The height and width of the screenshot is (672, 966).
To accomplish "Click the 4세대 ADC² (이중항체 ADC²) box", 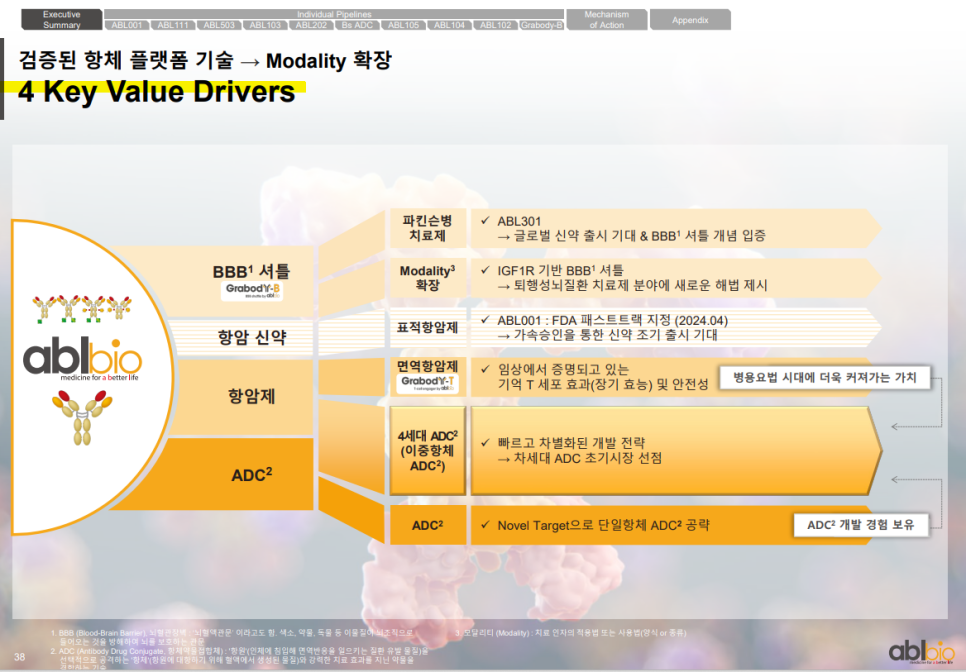I will [428, 450].
